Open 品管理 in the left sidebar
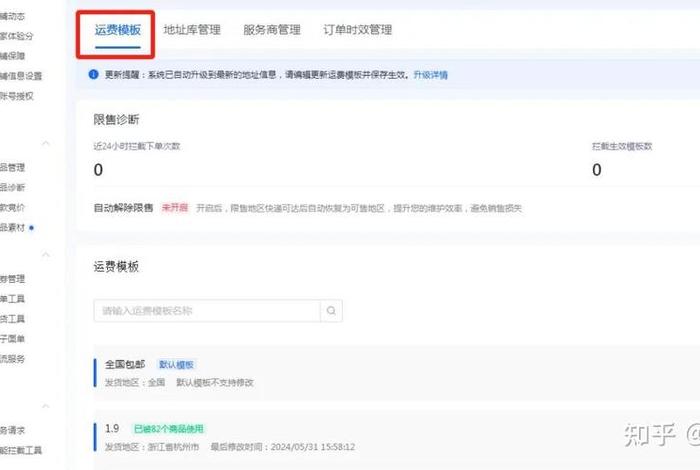 pyautogui.click(x=13, y=167)
